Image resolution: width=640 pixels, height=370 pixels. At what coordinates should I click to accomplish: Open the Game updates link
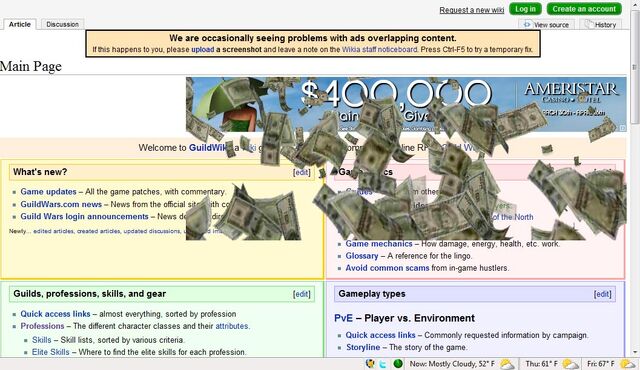coord(49,192)
